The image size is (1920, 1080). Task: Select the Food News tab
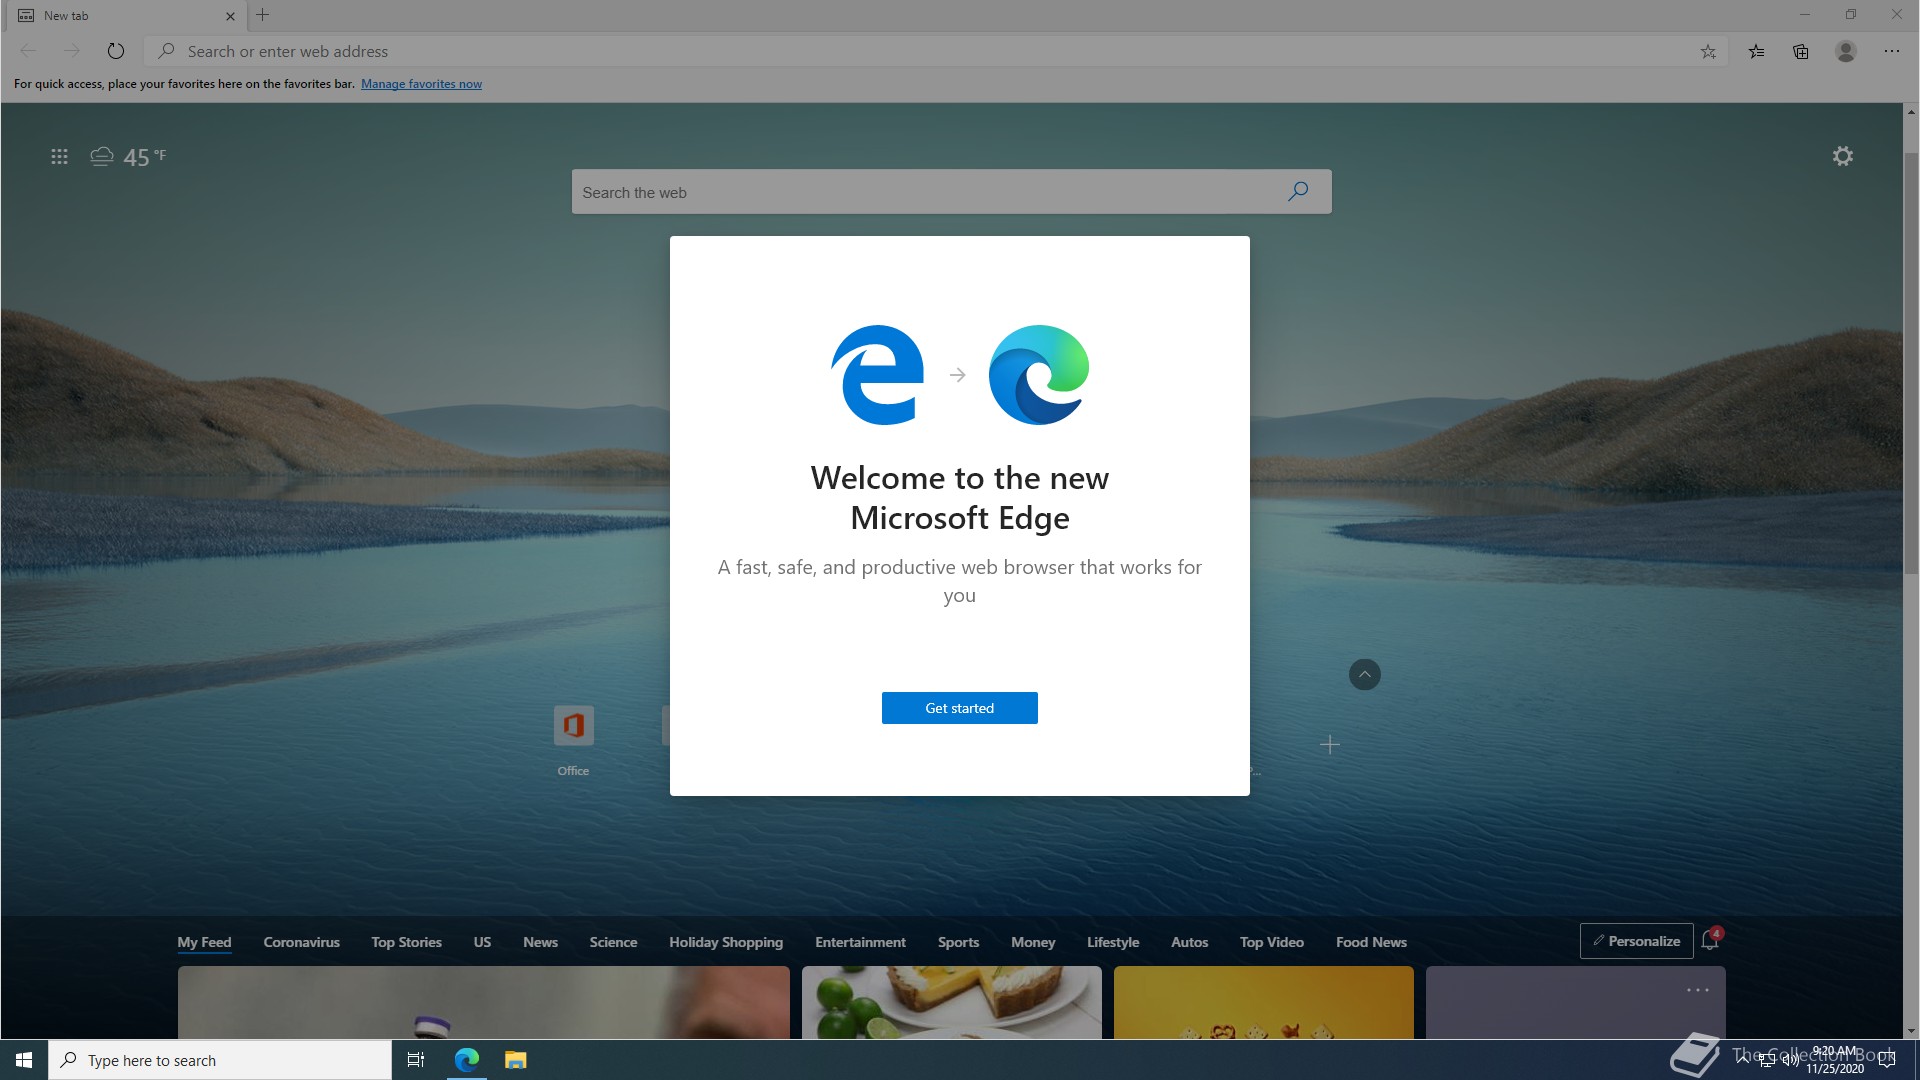(1371, 942)
